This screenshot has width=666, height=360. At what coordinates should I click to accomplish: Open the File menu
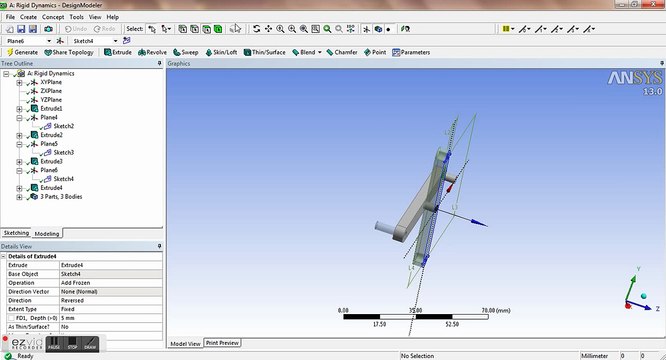pyautogui.click(x=10, y=17)
